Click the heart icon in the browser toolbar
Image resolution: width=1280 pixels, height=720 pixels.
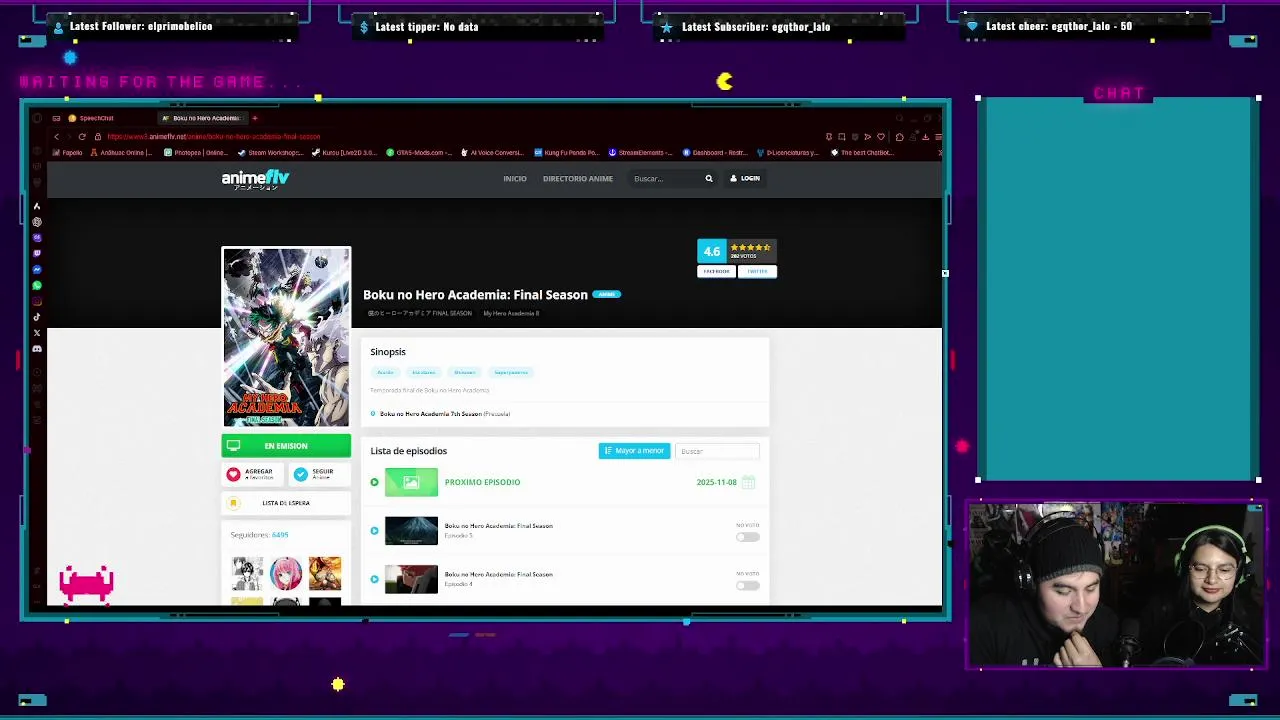pyautogui.click(x=881, y=137)
